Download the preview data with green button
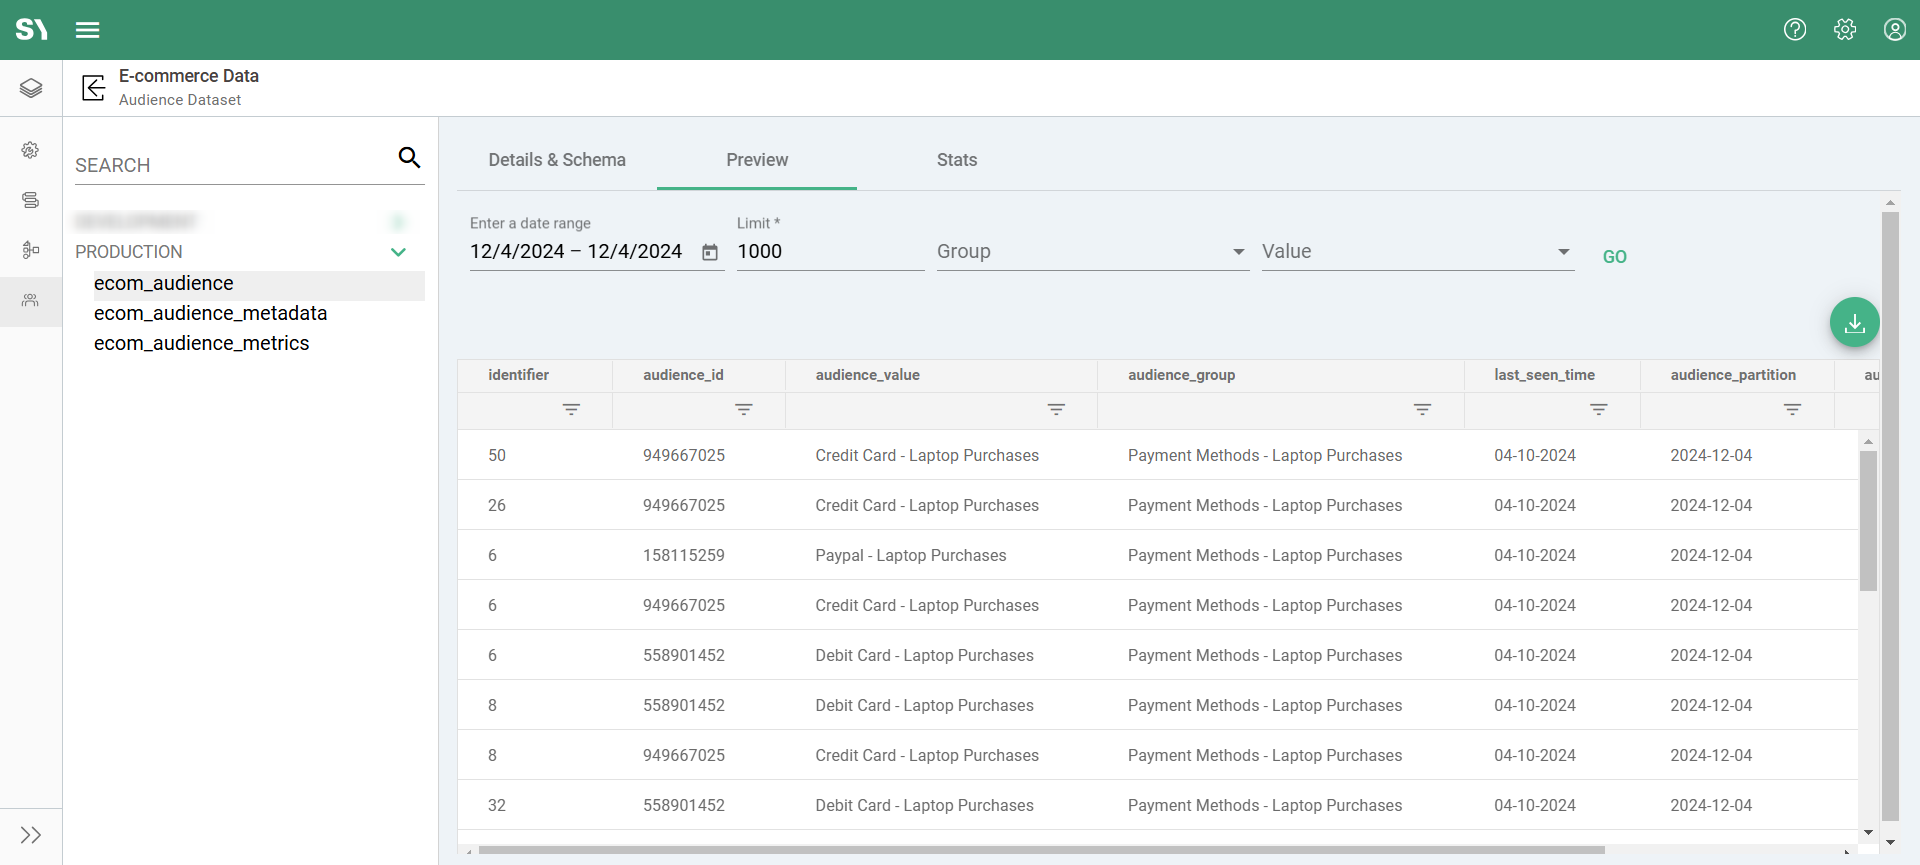The width and height of the screenshot is (1920, 865). click(x=1854, y=323)
